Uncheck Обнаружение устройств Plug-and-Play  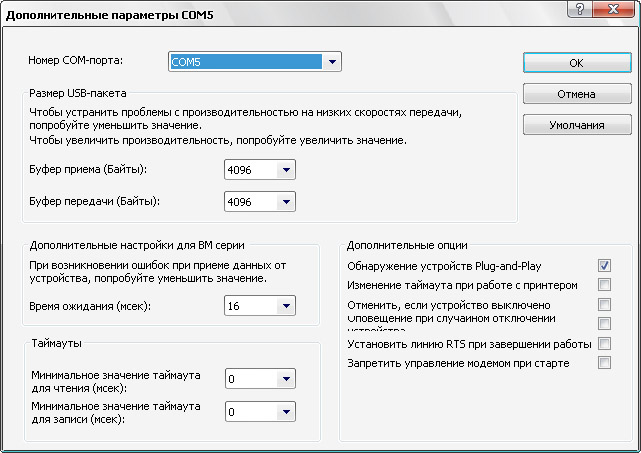pos(604,266)
